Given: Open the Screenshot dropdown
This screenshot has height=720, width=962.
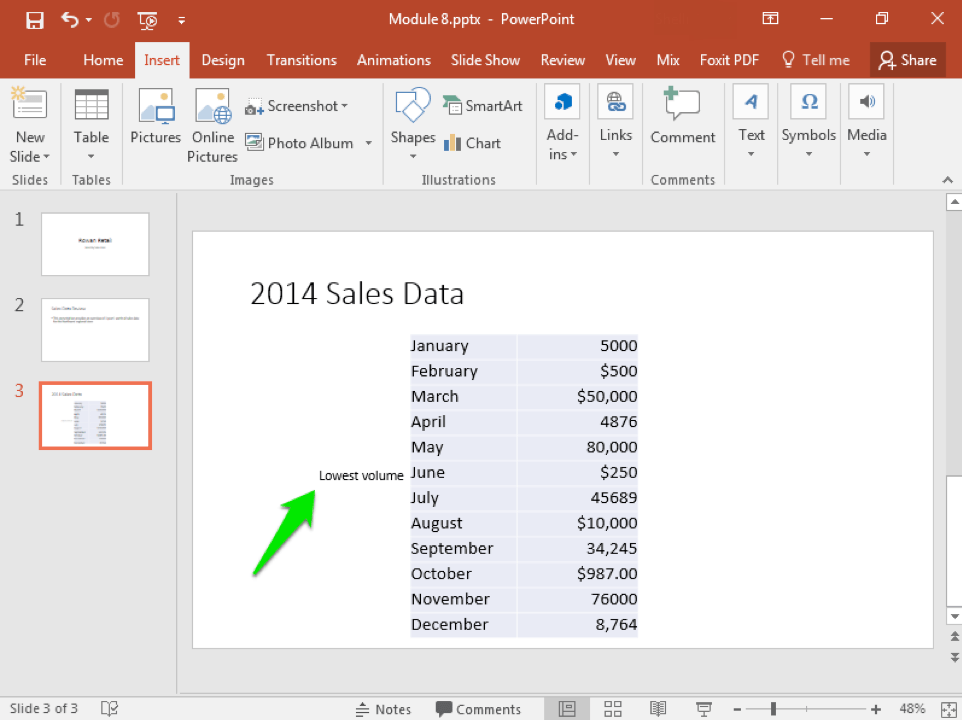Looking at the screenshot, I should (x=298, y=106).
